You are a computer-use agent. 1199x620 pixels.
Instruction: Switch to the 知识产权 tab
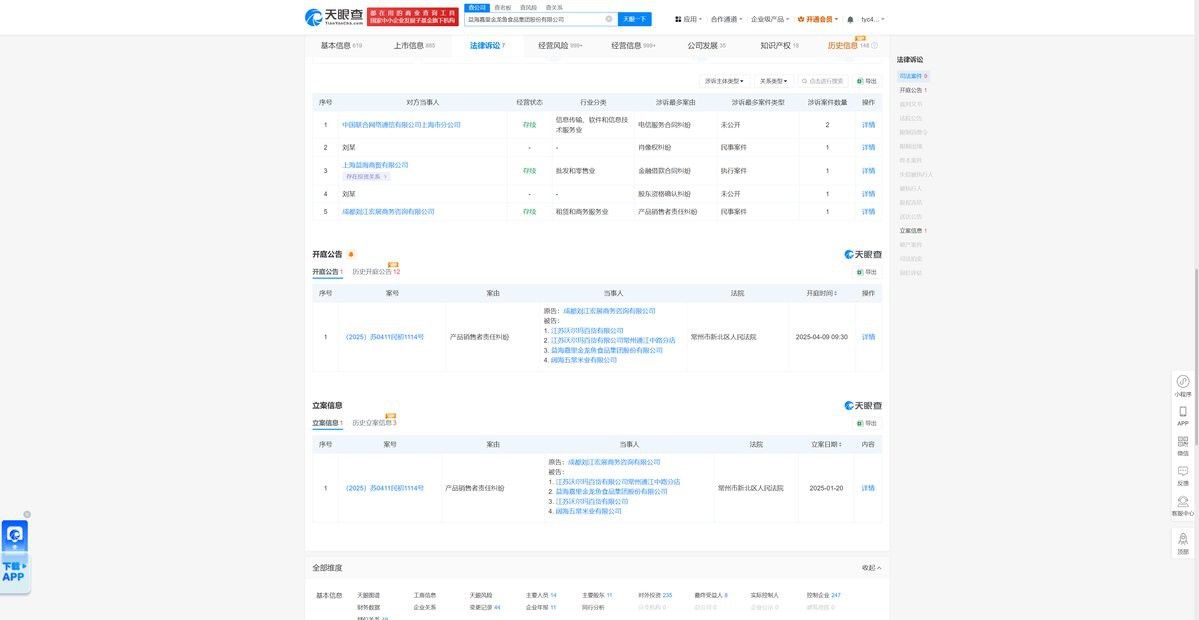point(779,46)
